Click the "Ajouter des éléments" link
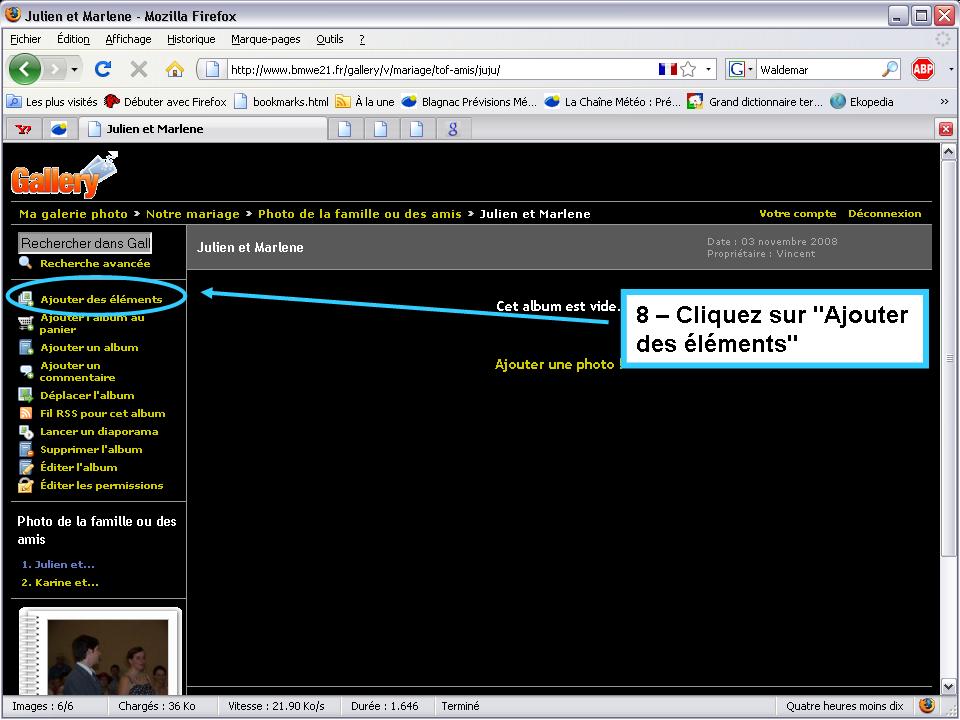 coord(100,299)
